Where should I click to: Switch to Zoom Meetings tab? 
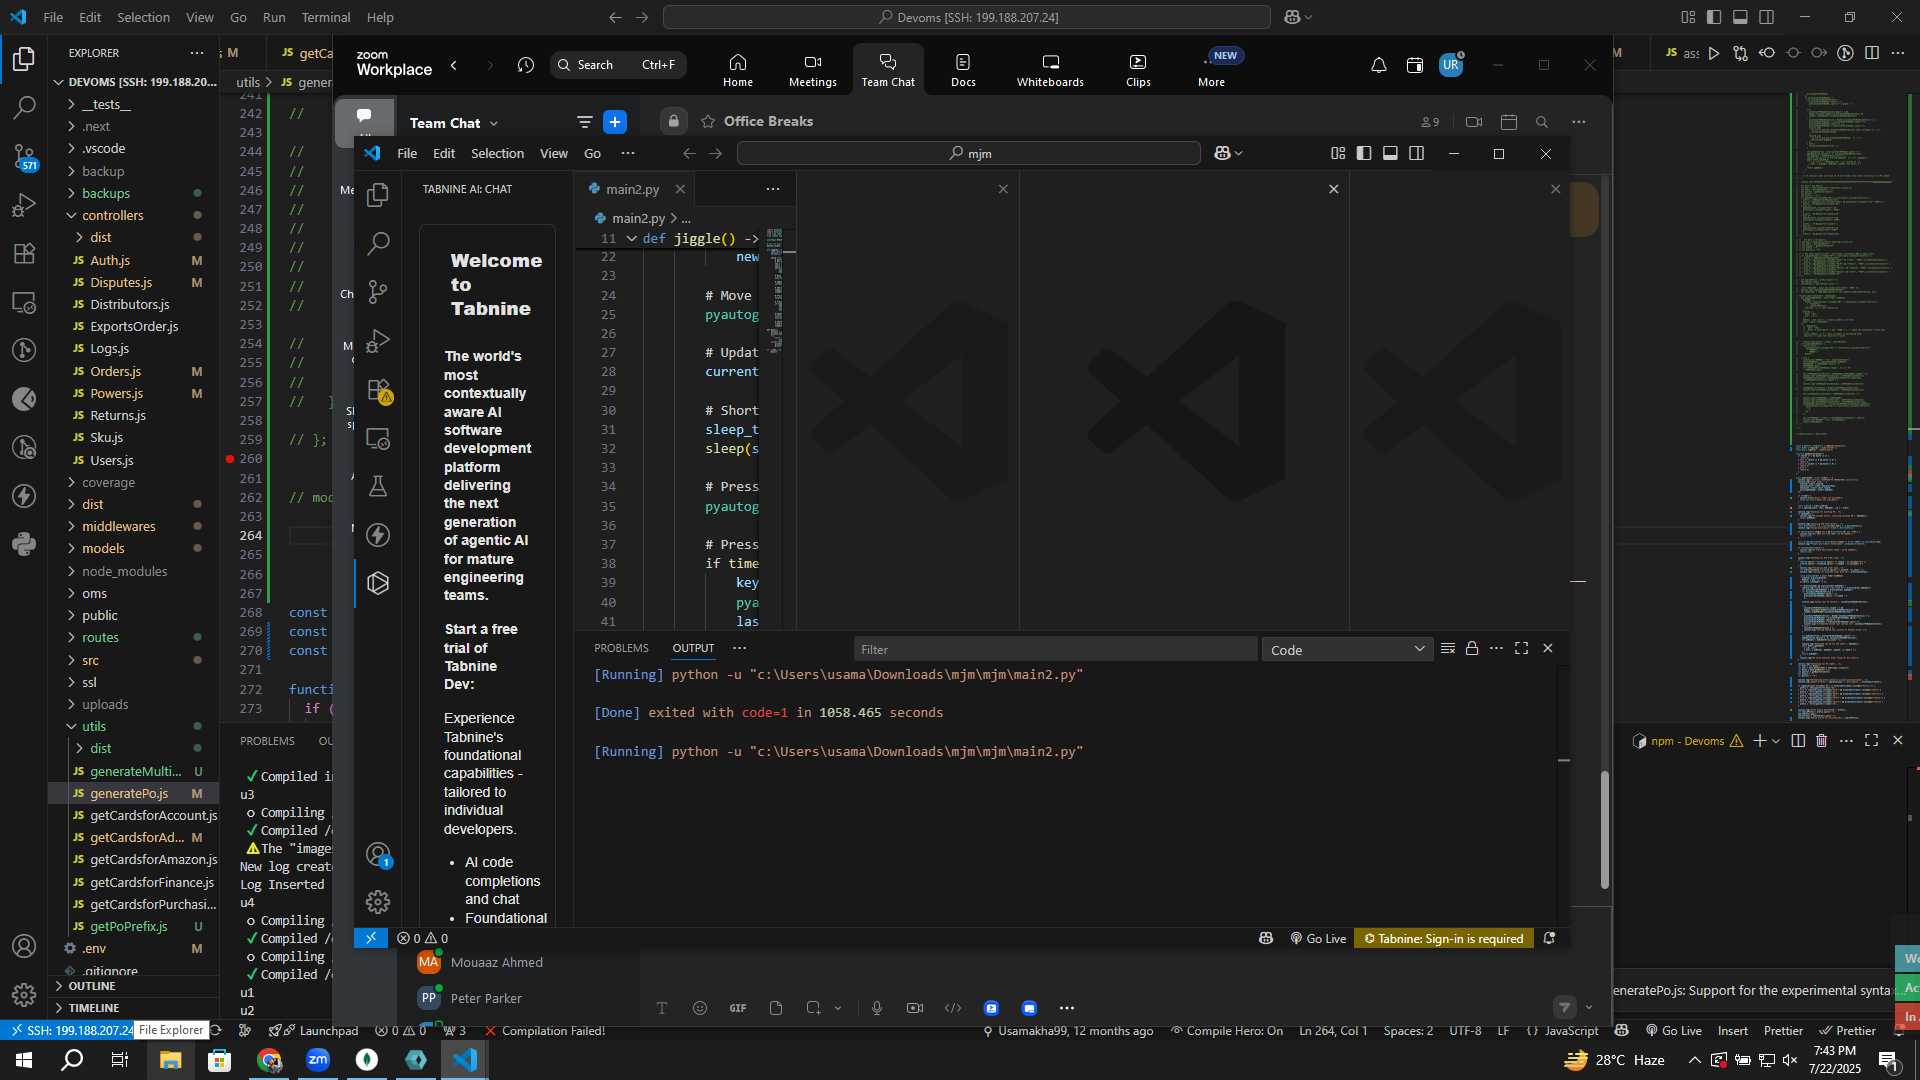[x=812, y=70]
